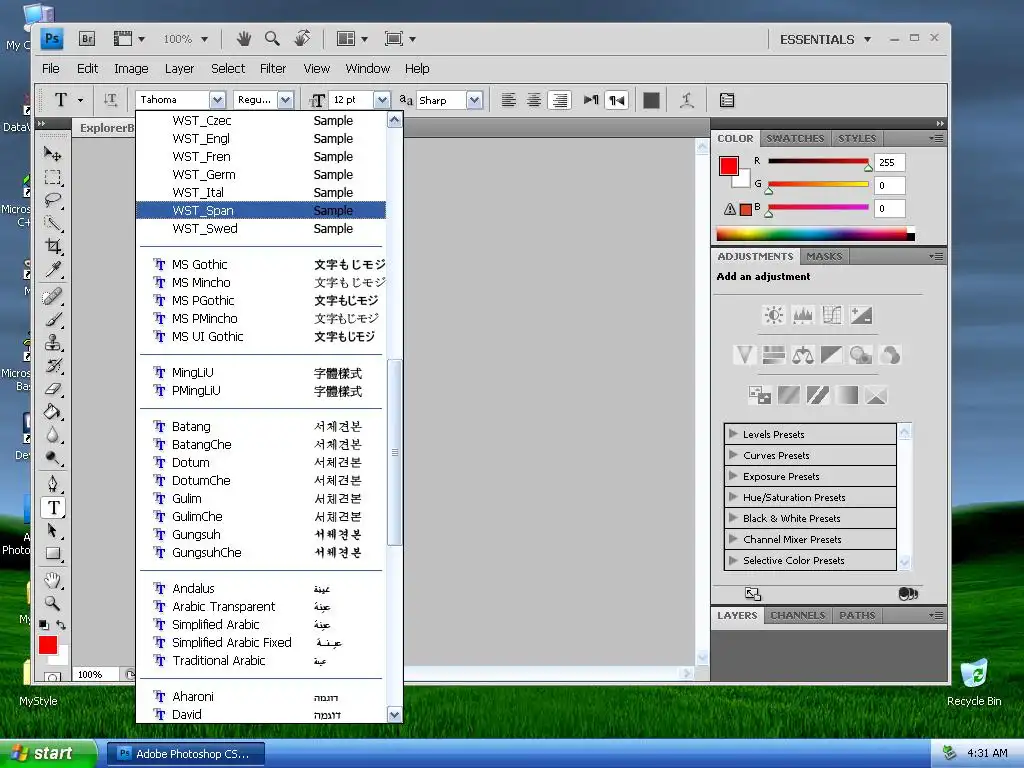Click the Exposure adjustment icon
1024x768 pixels.
point(861,315)
